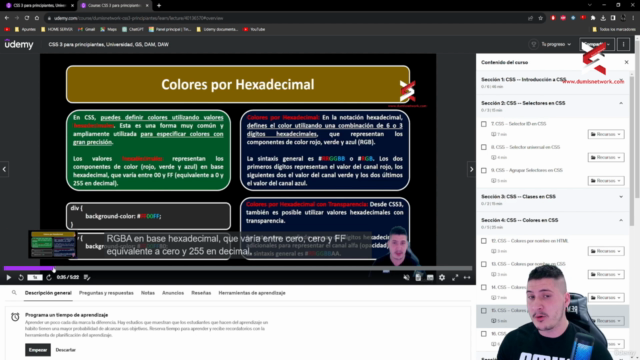Close the Contenido del curso panel

(627, 62)
